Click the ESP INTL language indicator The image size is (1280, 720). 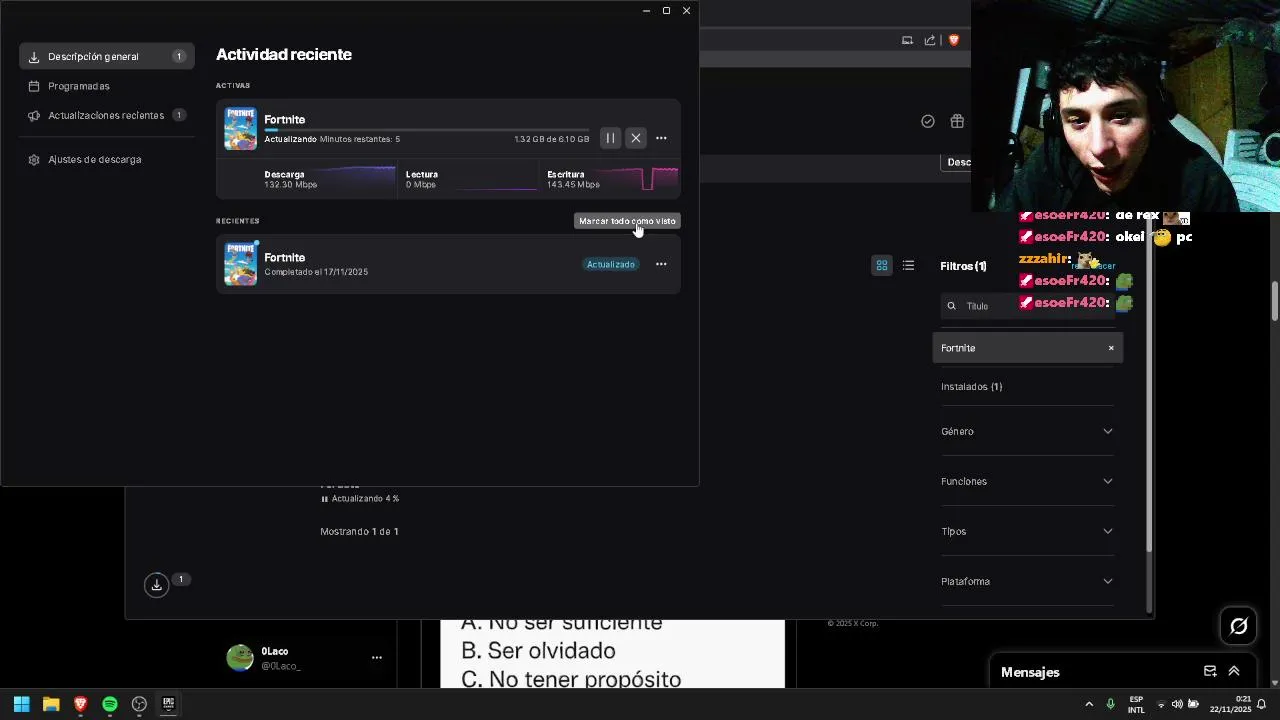1136,704
